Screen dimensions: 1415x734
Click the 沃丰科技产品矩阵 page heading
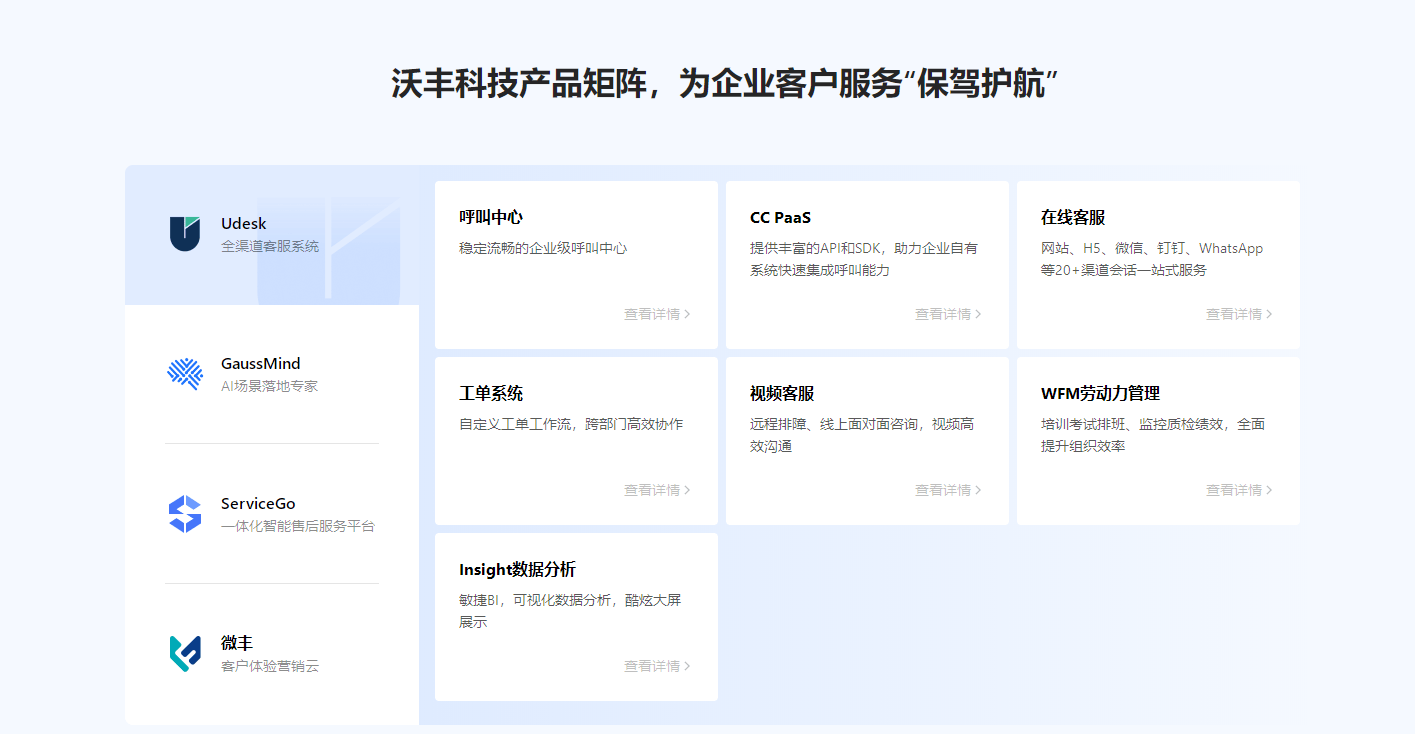pos(725,84)
